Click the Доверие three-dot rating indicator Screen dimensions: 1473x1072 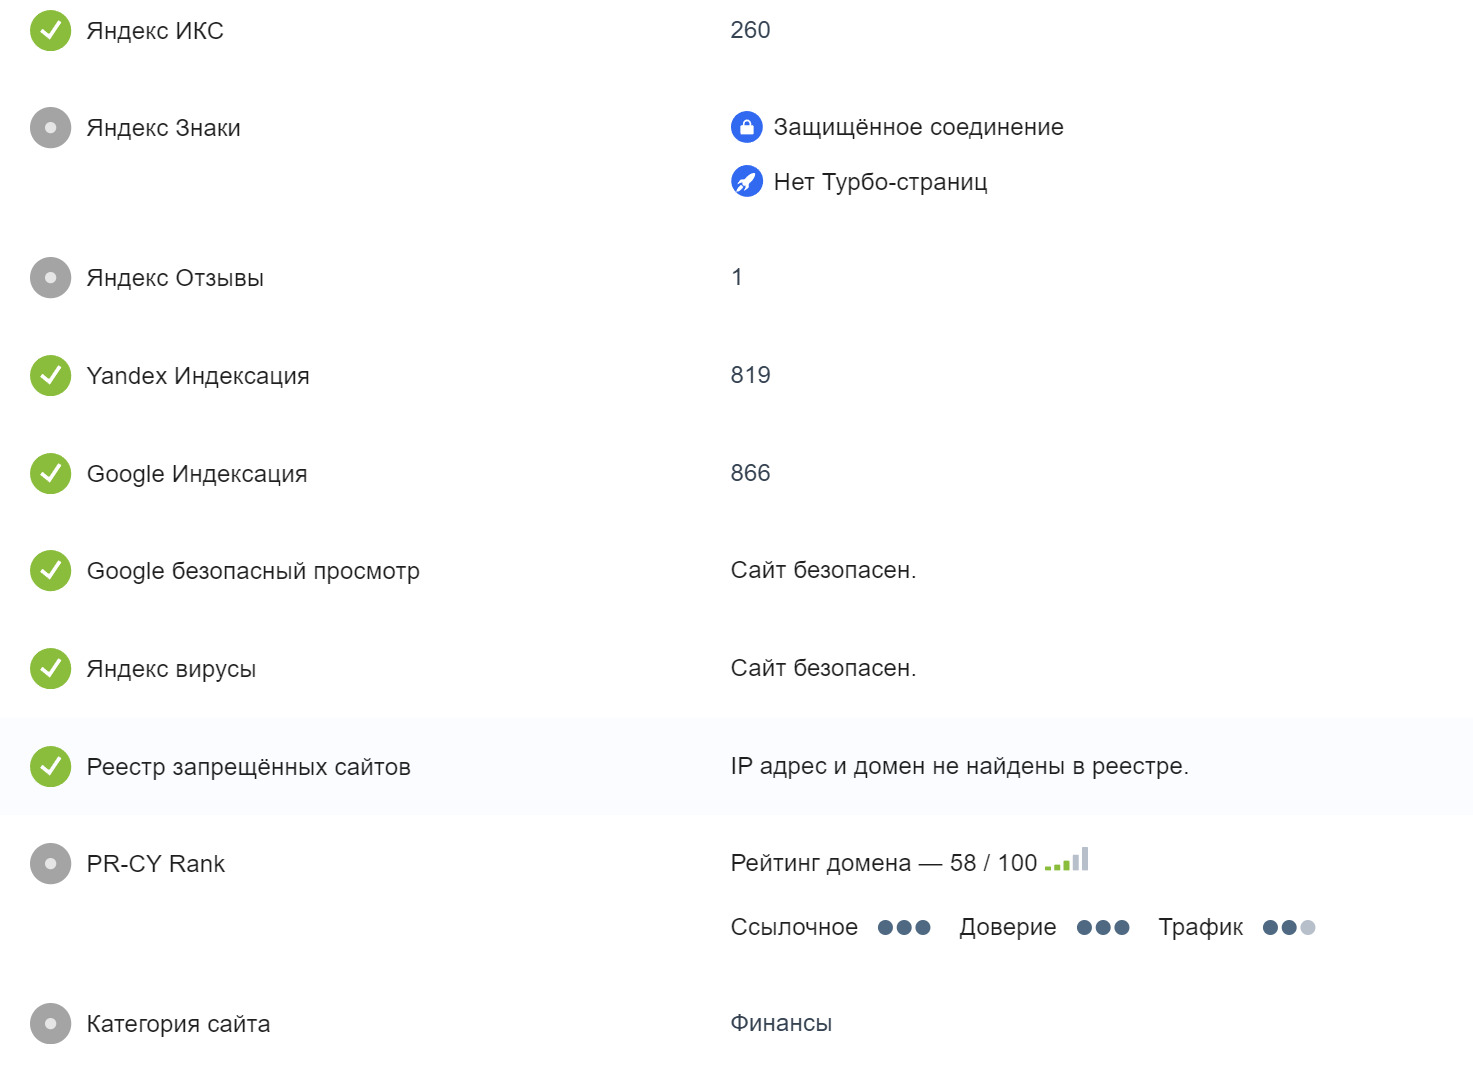coord(1103,928)
